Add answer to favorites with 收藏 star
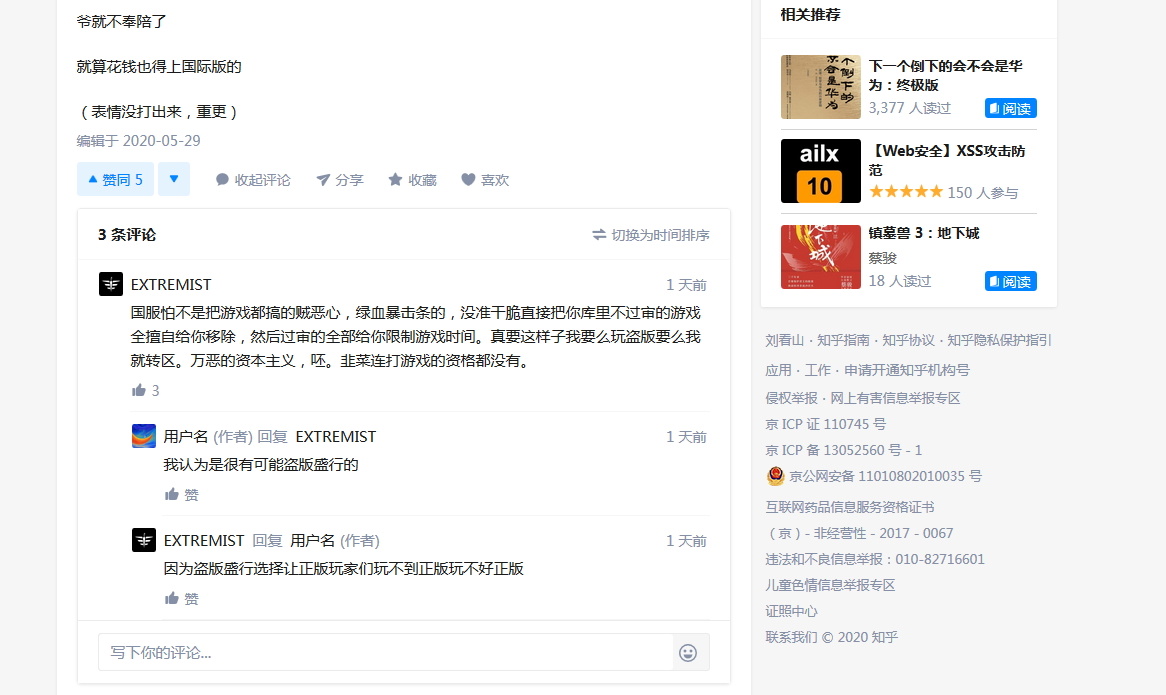 tap(413, 180)
